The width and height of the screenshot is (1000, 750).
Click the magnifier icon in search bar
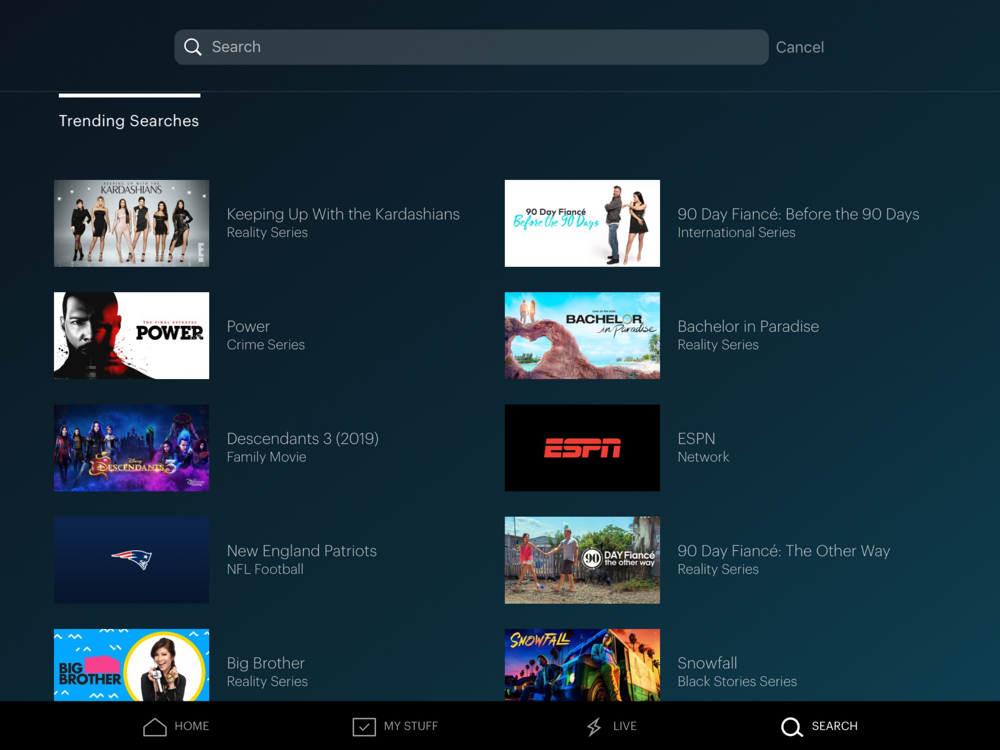click(193, 47)
